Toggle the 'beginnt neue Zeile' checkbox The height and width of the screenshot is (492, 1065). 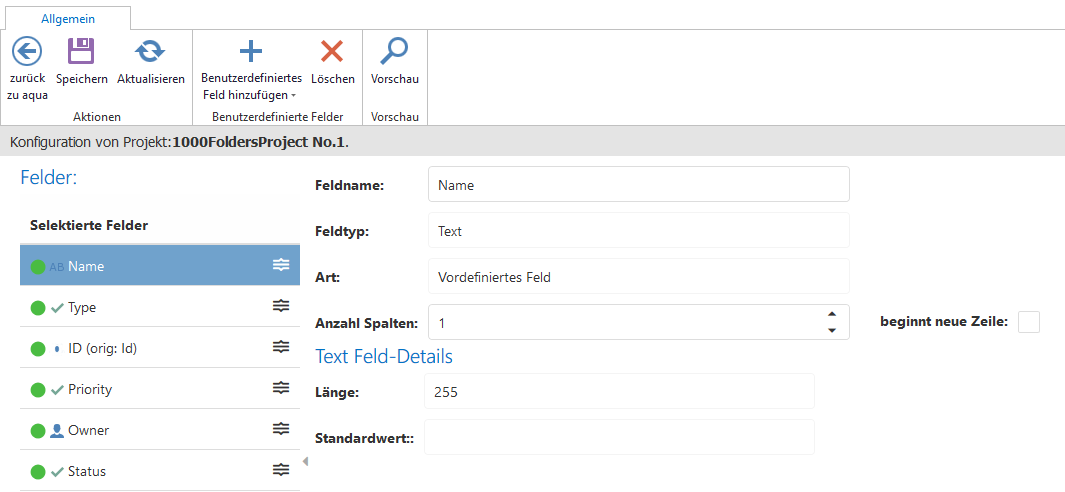click(x=1028, y=322)
